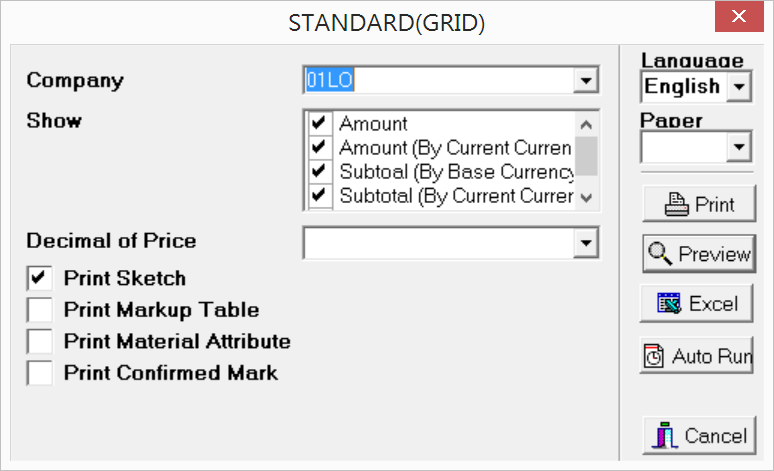Viewport: 774px width, 471px height.
Task: Enable Print Material Attribute checkbox
Action: coord(39,341)
